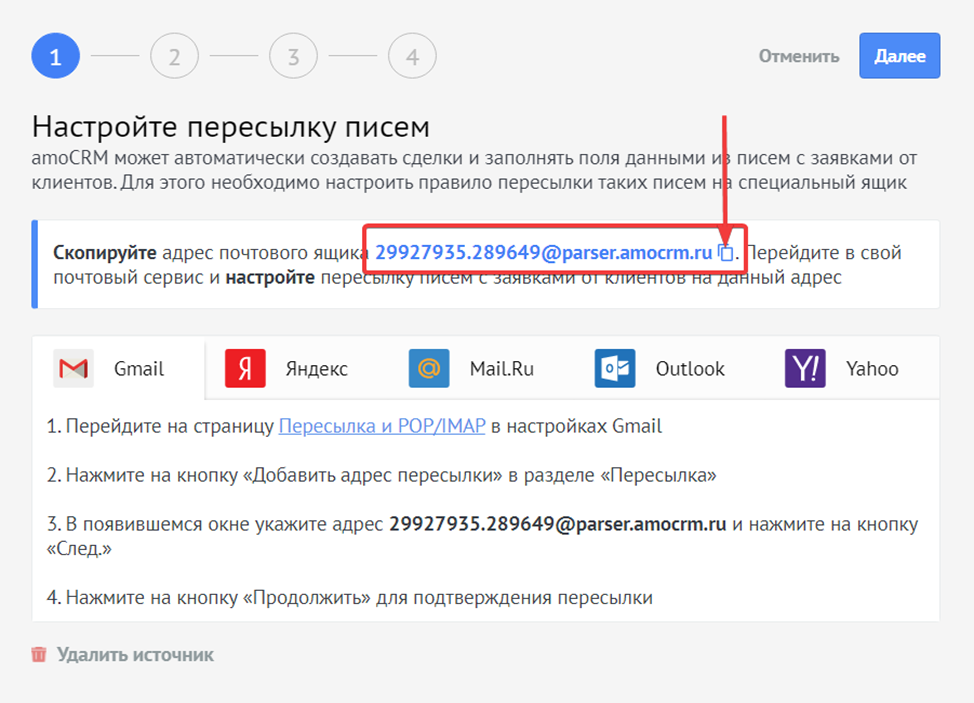Click the bold word Скопируйте
The height and width of the screenshot is (703, 974).
click(105, 253)
